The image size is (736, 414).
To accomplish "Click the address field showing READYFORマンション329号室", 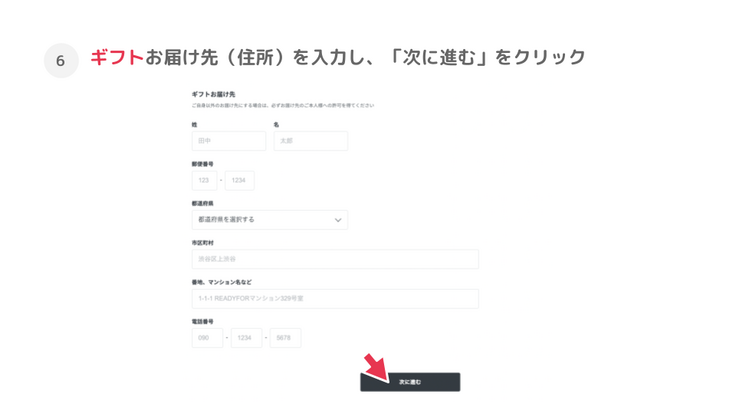I will tap(335, 299).
